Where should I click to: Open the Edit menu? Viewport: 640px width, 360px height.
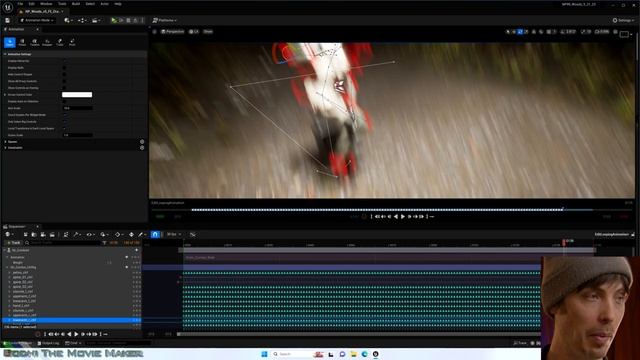coord(31,4)
